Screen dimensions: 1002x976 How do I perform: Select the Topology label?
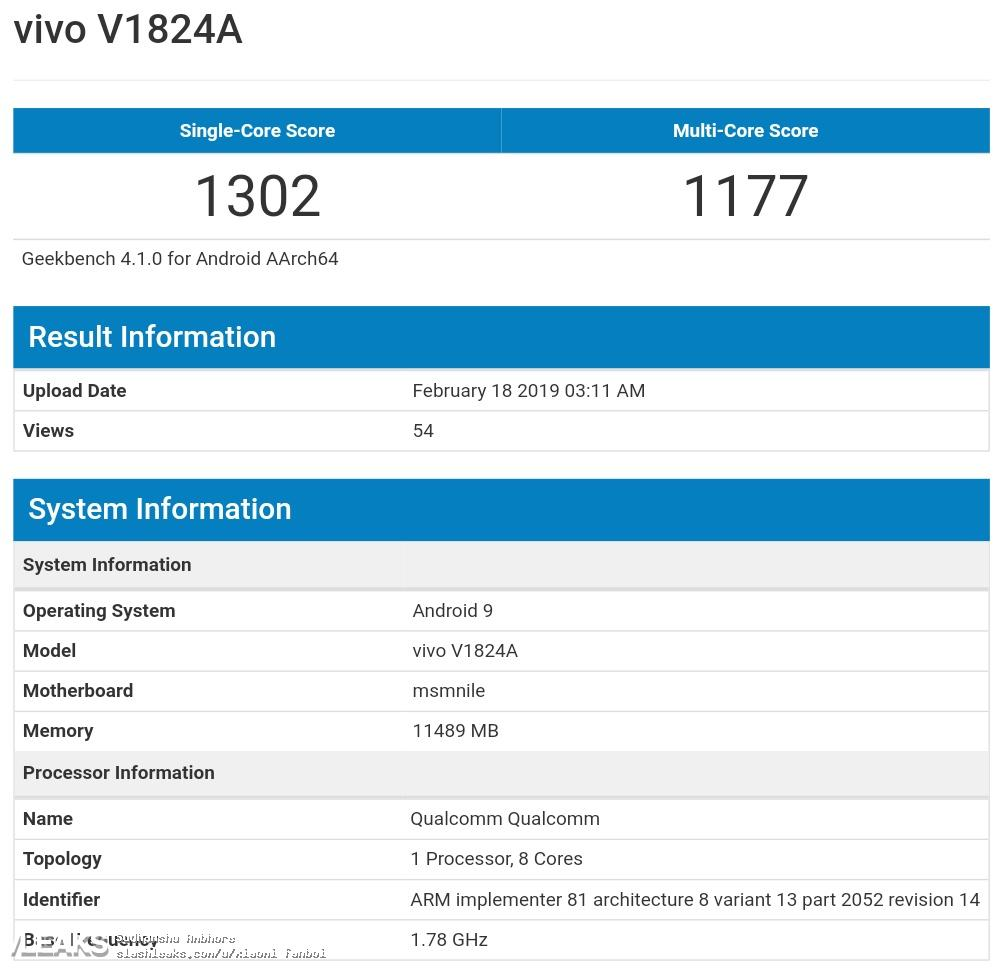tap(62, 859)
